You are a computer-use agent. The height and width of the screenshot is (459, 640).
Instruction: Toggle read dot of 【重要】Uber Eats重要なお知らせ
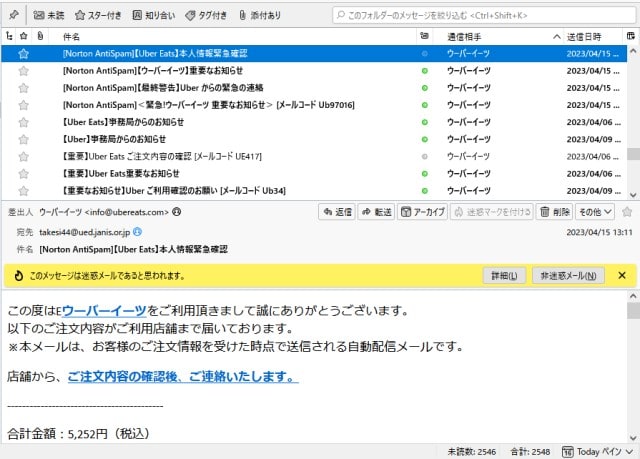pos(424,173)
